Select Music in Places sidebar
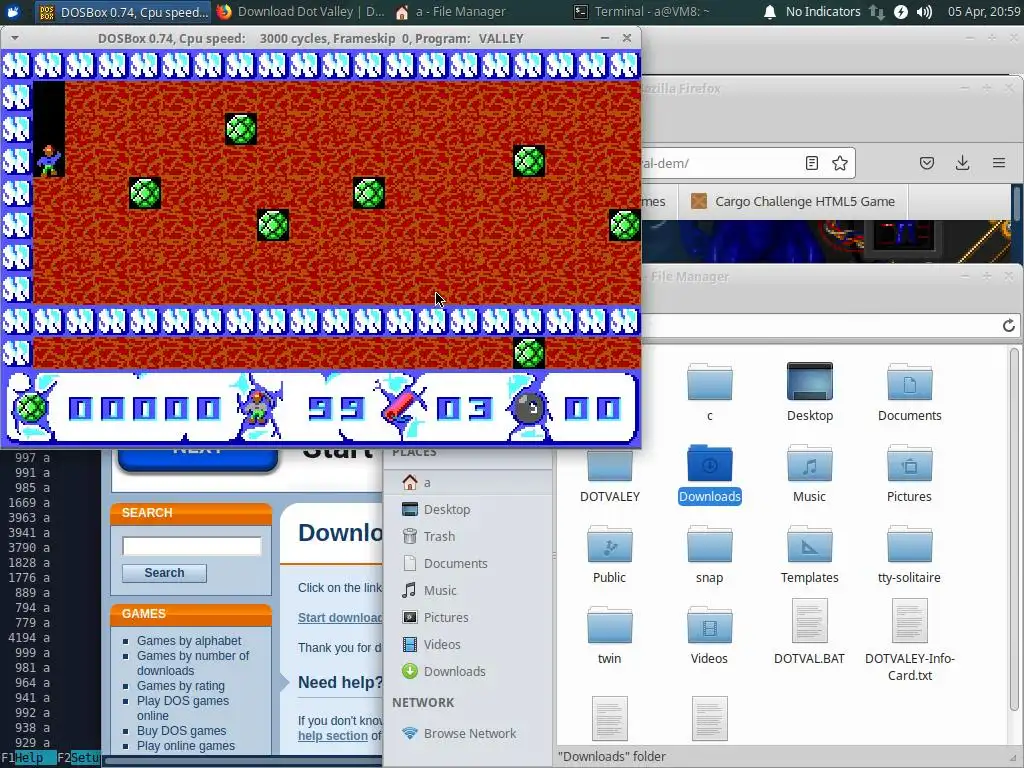Image resolution: width=1024 pixels, height=768 pixels. 468,590
